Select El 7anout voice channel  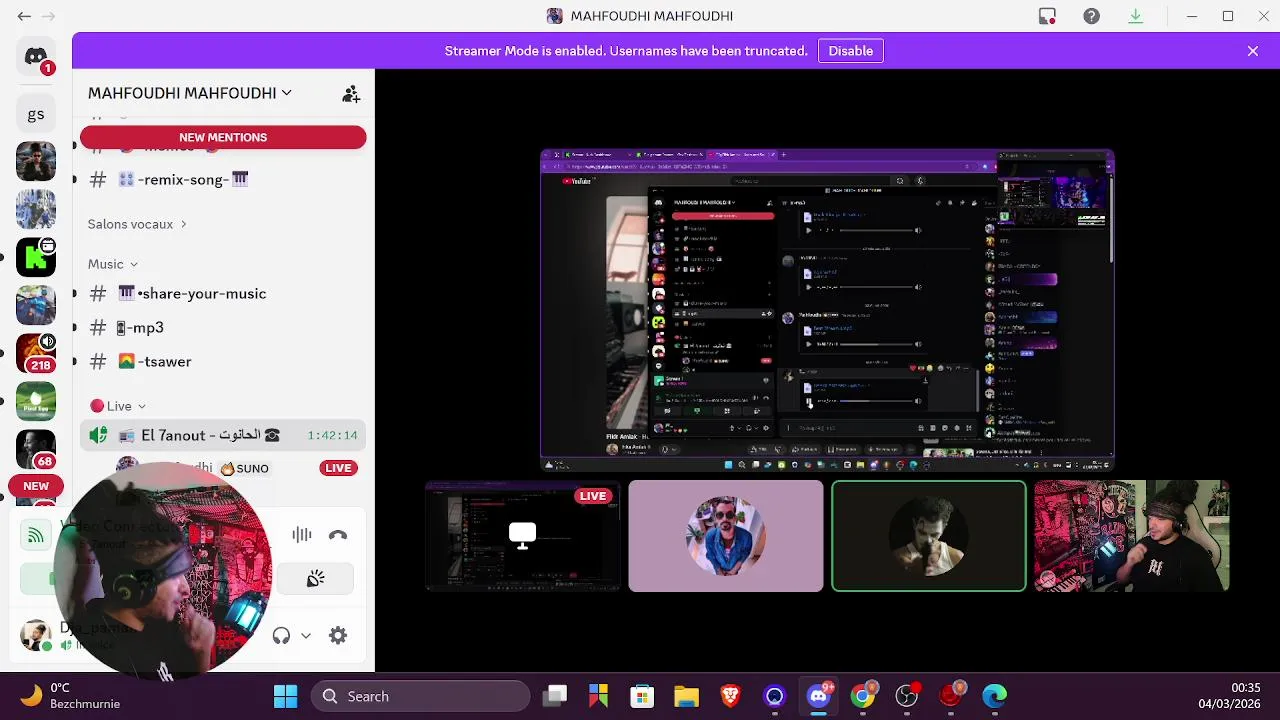[223, 435]
